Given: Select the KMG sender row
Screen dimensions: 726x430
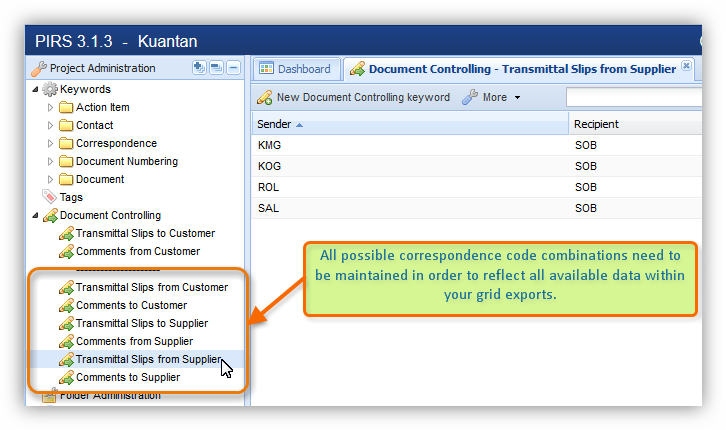Looking at the screenshot, I should 476,145.
